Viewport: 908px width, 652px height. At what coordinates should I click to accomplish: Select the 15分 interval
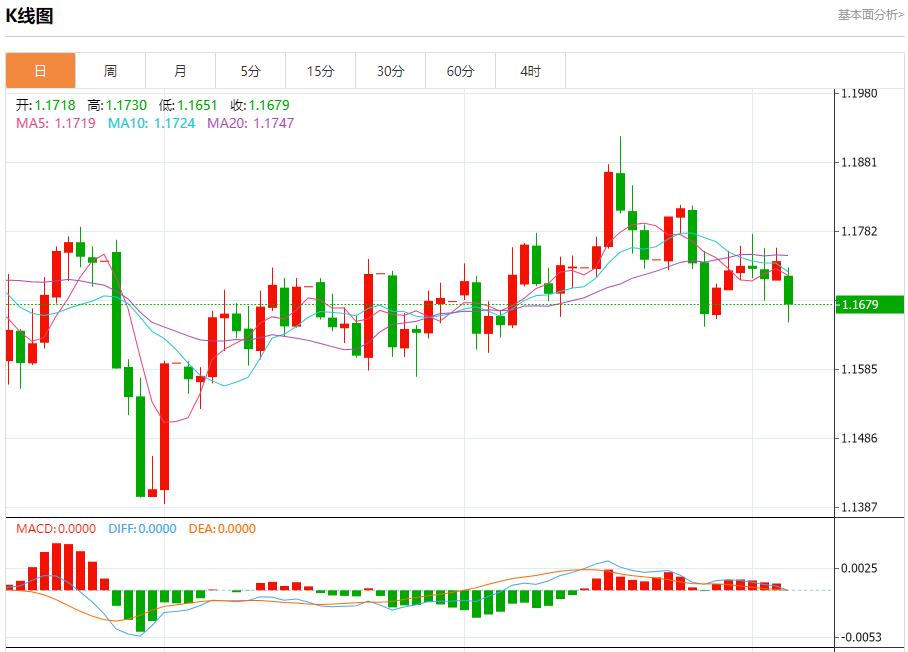click(x=321, y=70)
